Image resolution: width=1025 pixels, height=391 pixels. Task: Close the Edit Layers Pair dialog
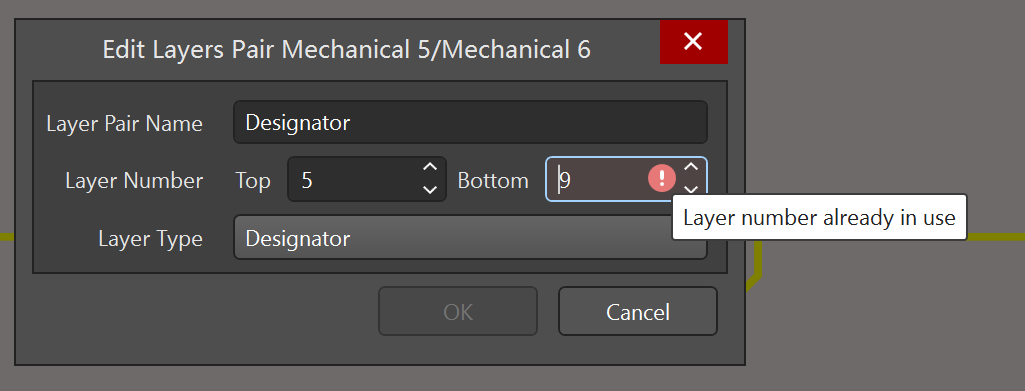693,41
